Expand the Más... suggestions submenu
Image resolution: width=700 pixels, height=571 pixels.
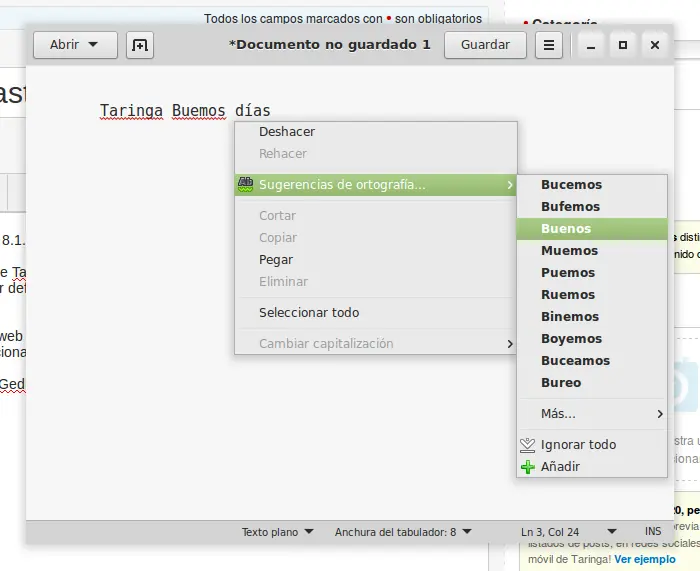(592, 414)
